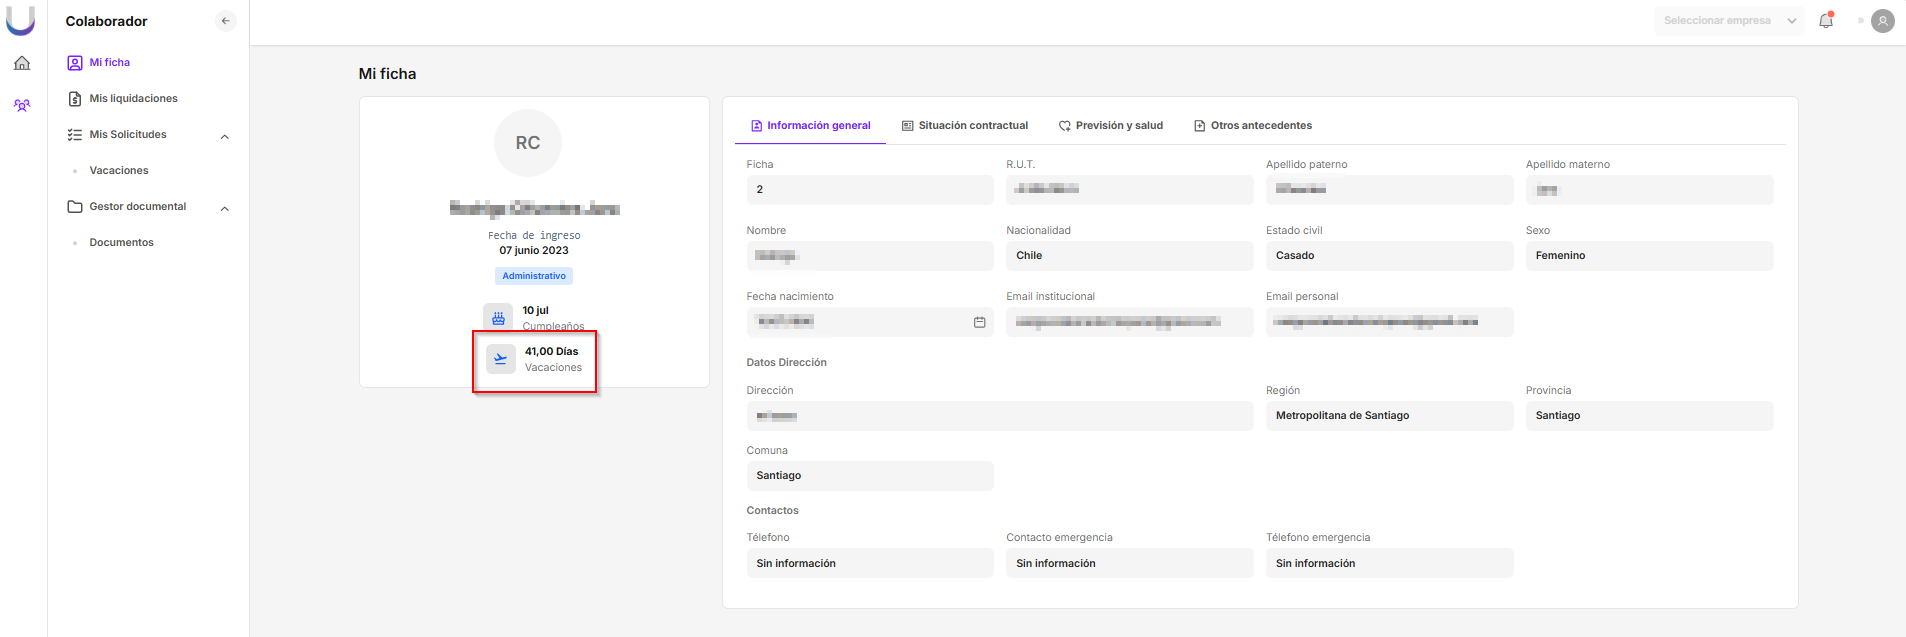The width and height of the screenshot is (1906, 637).
Task: Click the collaborators people icon in left rail
Action: (x=22, y=105)
